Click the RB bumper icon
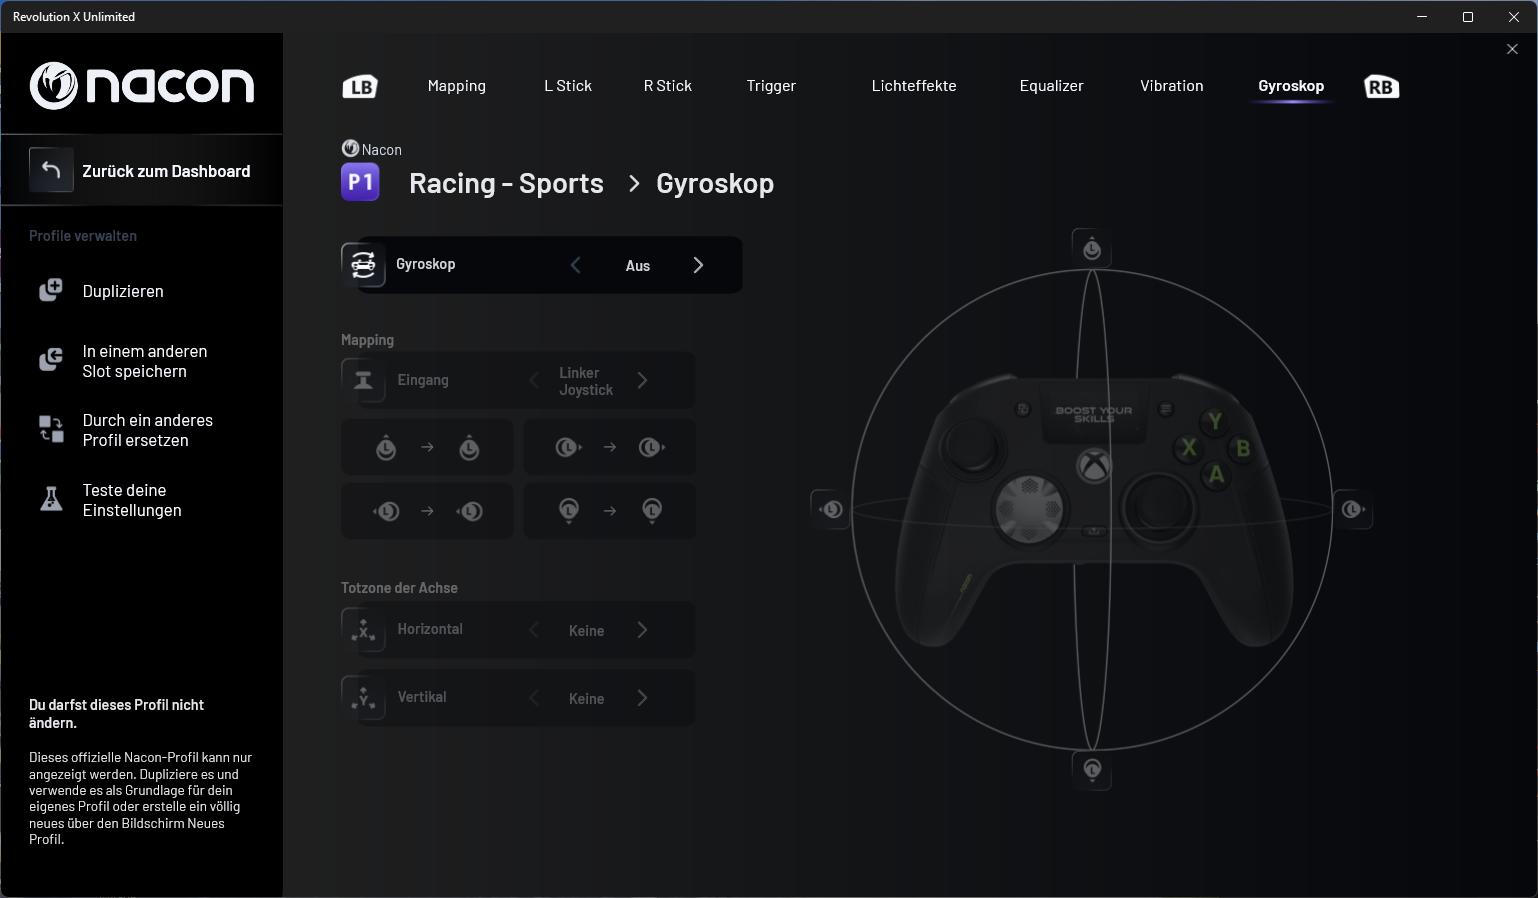This screenshot has height=898, width=1538. click(1381, 87)
